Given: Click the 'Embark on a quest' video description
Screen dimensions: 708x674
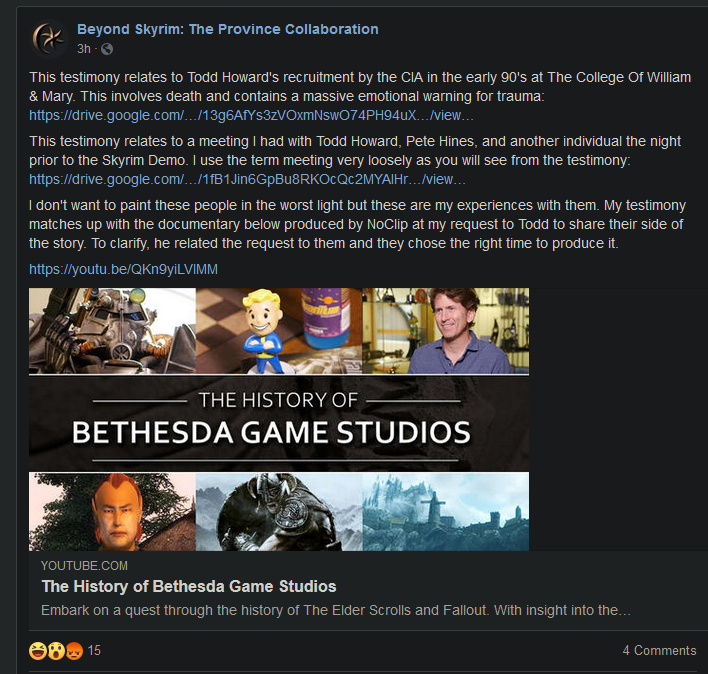Looking at the screenshot, I should 336,610.
